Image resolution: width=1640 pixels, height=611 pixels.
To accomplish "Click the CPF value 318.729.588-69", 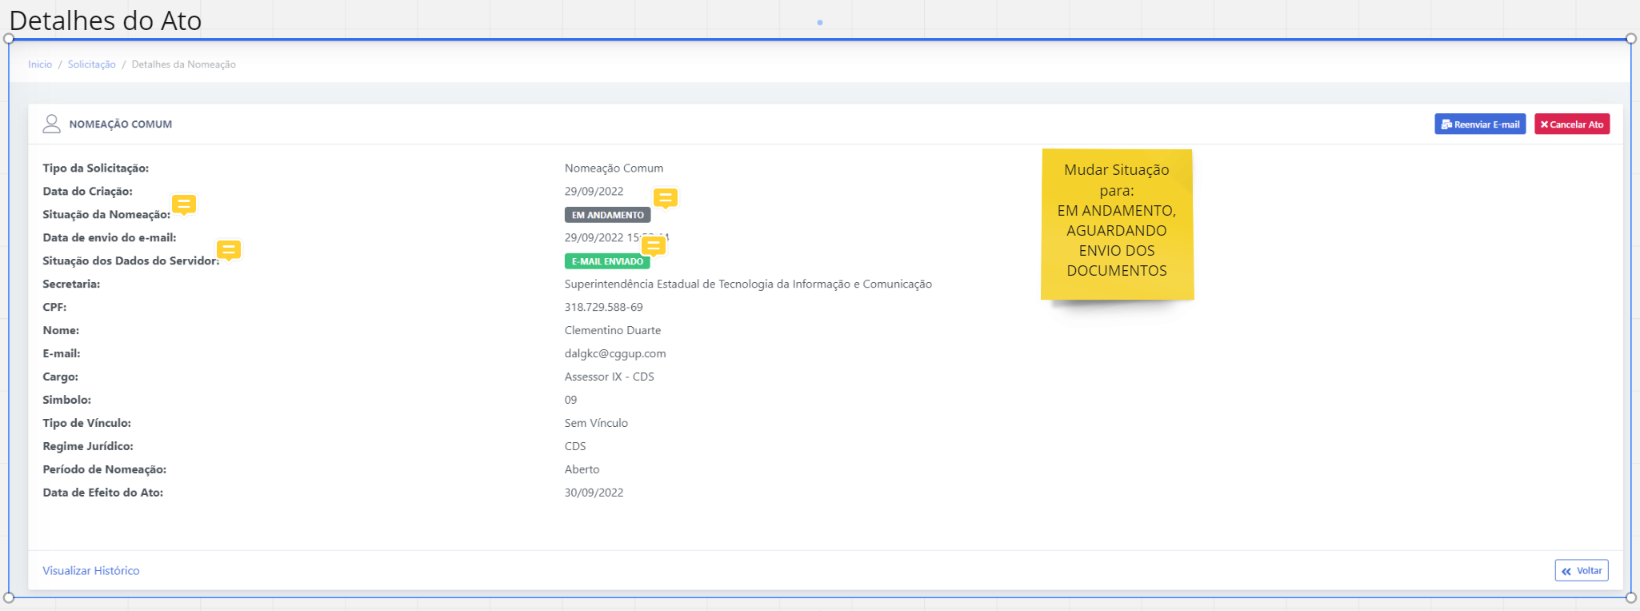I will [x=604, y=307].
